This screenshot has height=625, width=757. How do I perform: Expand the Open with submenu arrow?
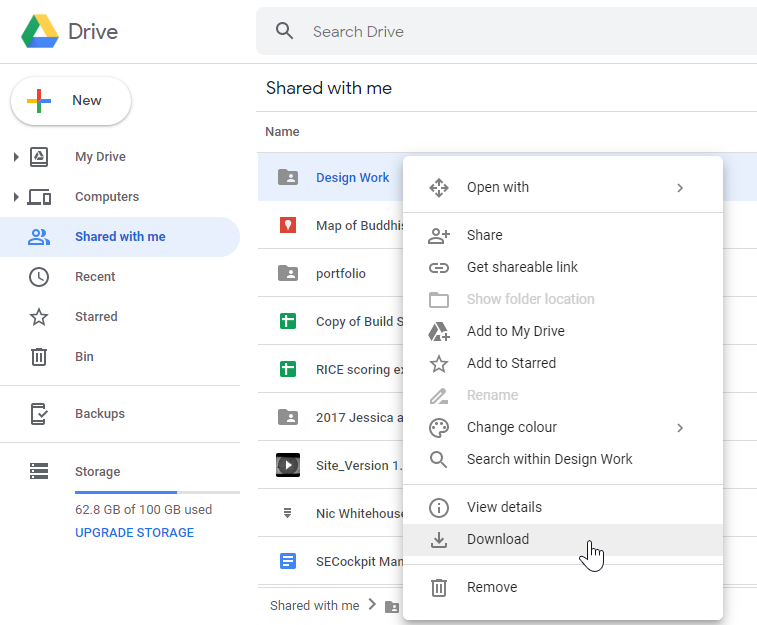(680, 188)
